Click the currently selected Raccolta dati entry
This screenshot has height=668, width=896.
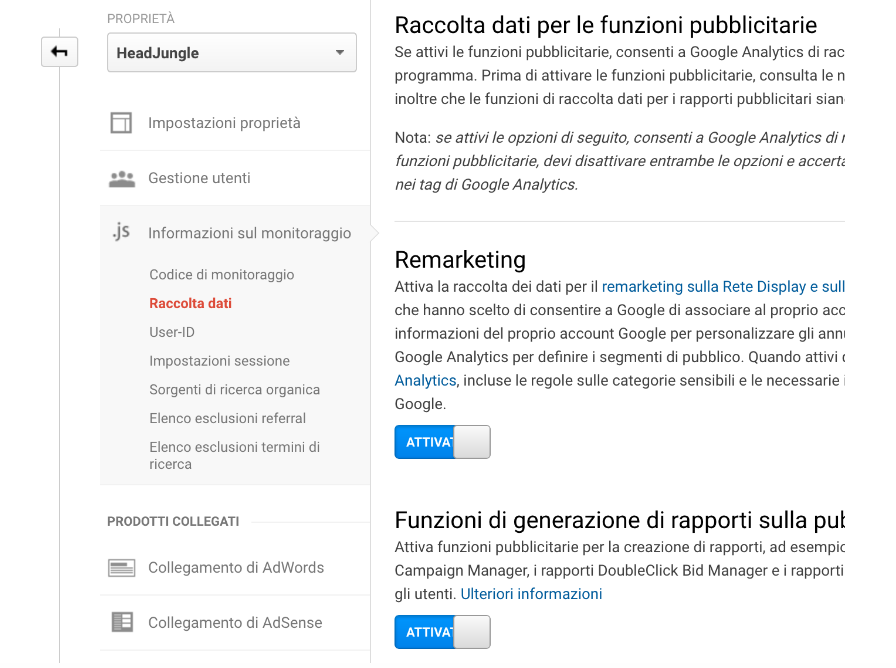point(191,302)
